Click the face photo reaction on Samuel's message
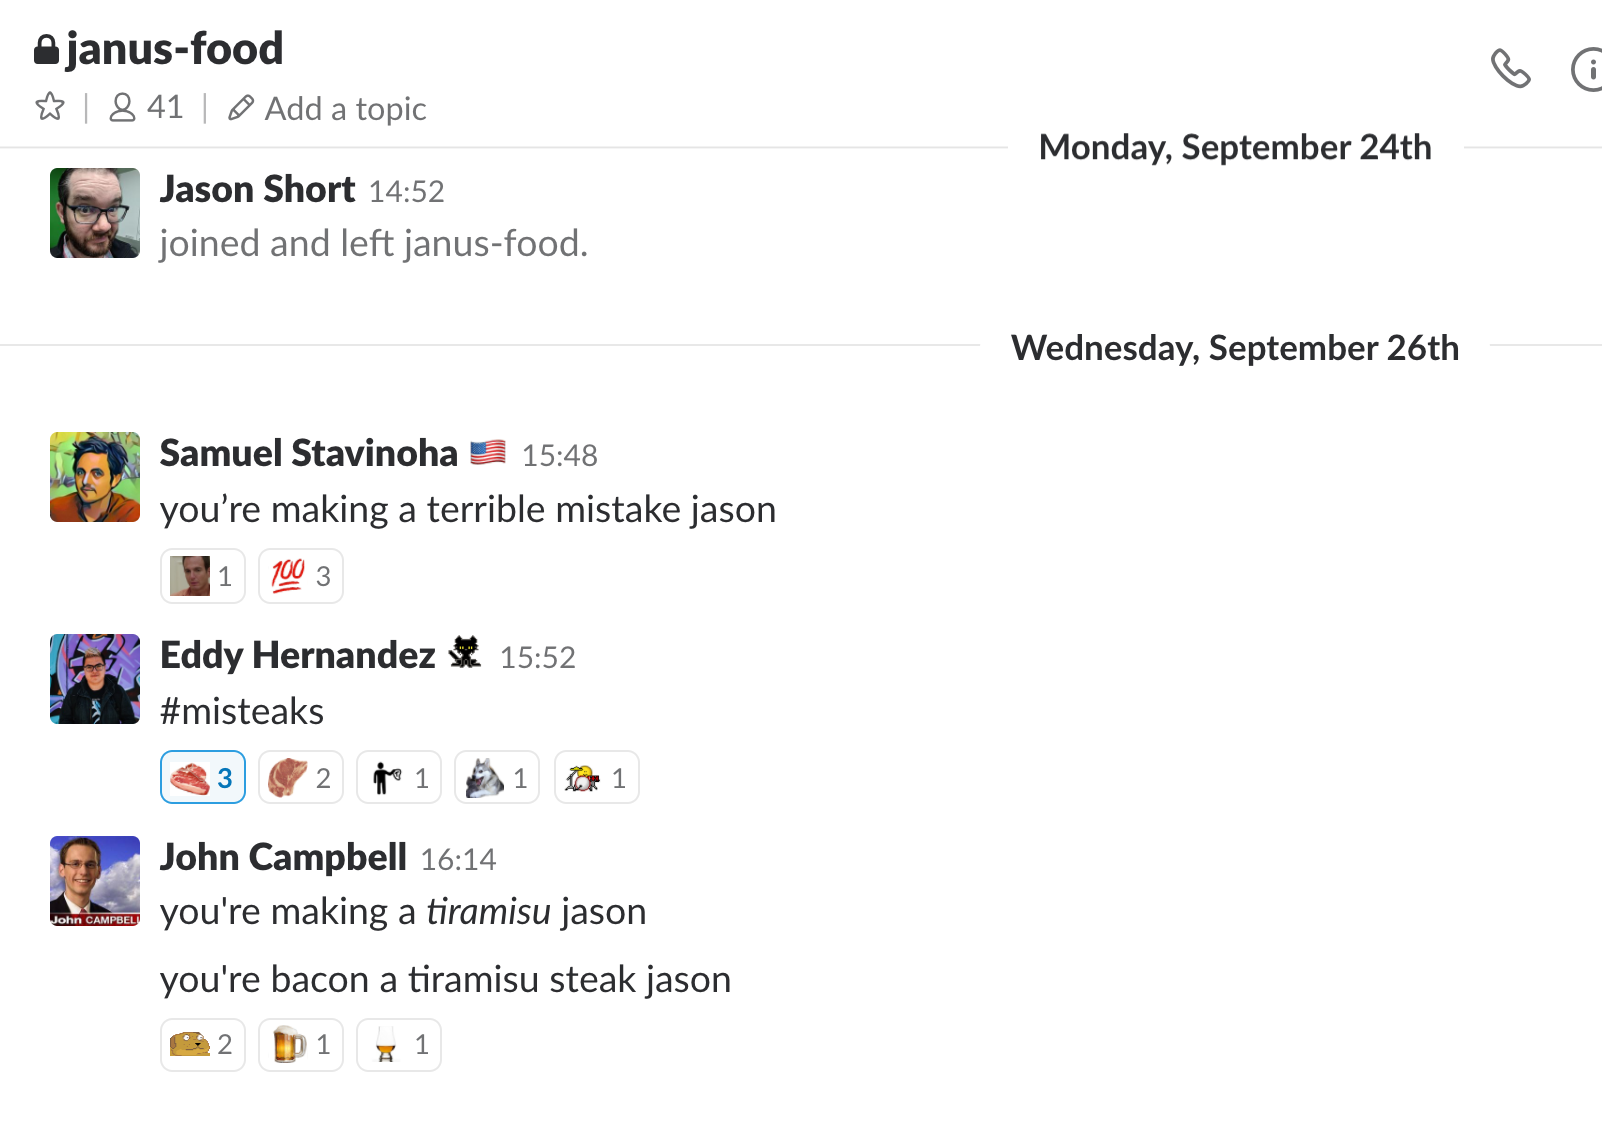This screenshot has width=1602, height=1122. 203,576
